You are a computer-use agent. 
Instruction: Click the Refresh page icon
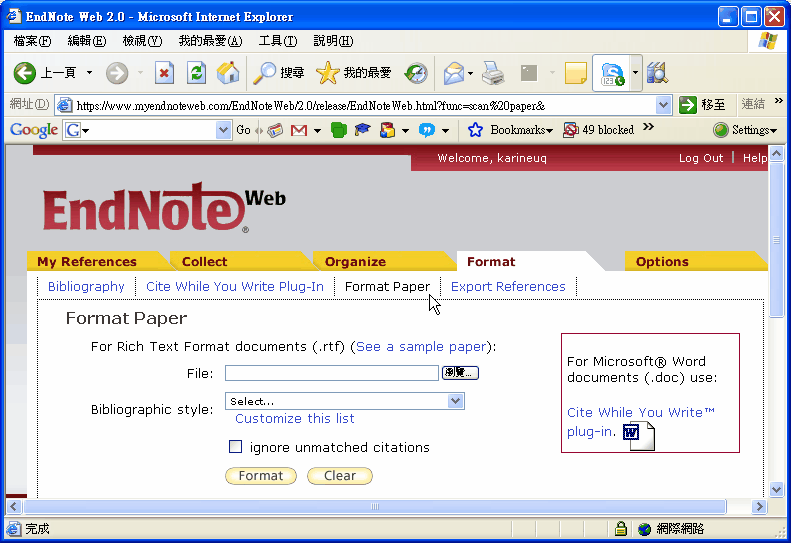tap(196, 73)
